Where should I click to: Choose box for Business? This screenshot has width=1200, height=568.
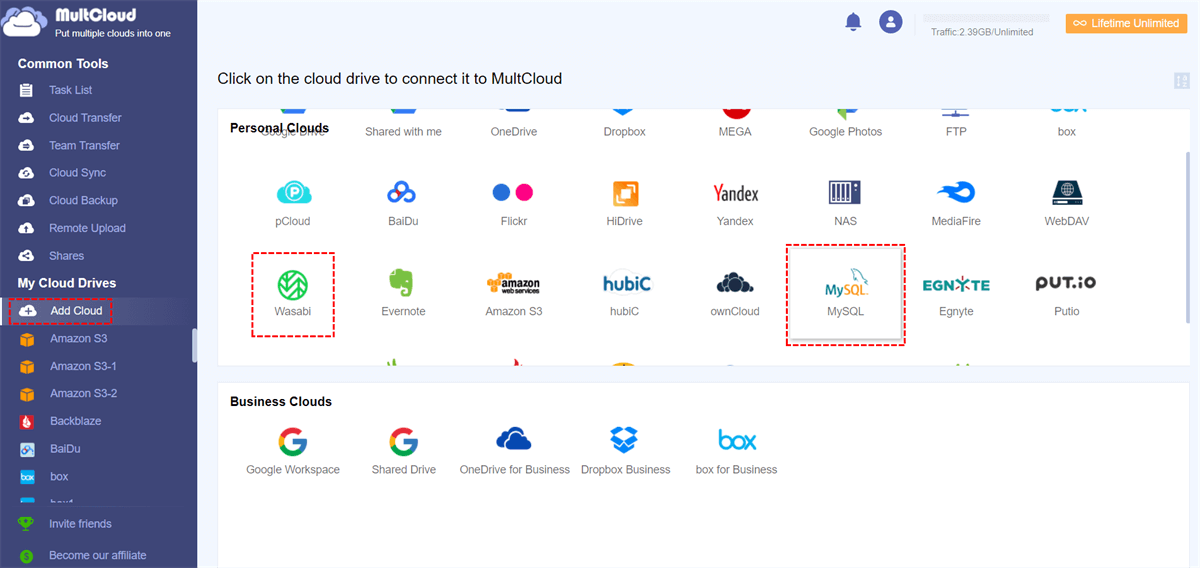[x=736, y=451]
